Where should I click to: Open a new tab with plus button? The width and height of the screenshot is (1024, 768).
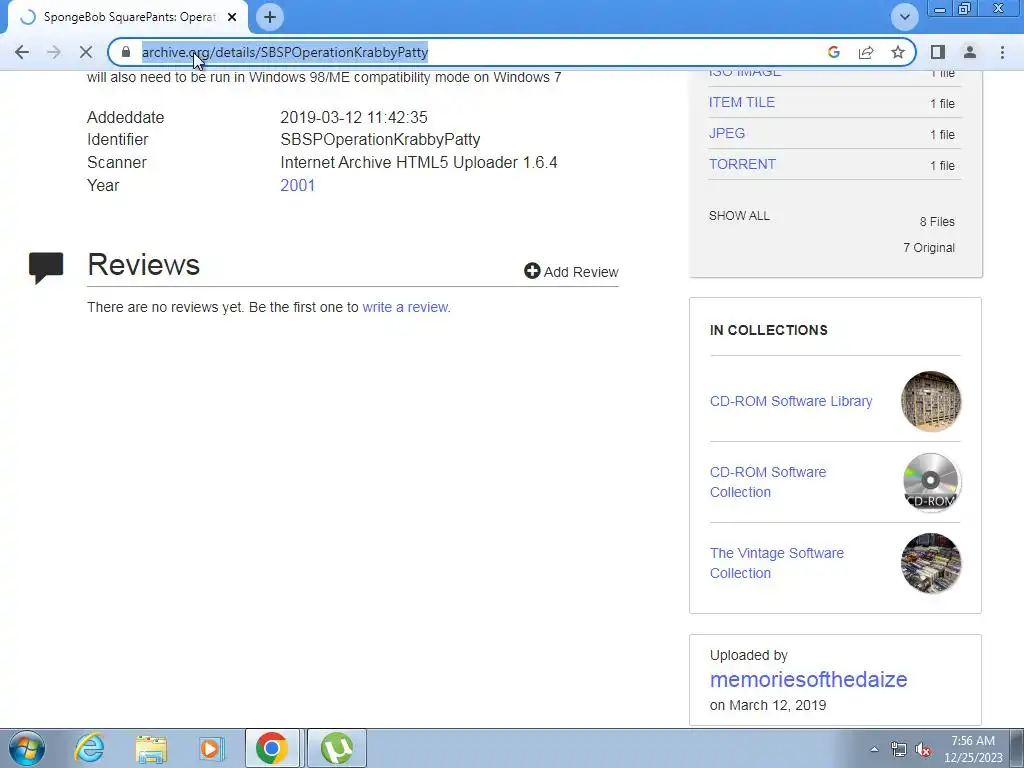pos(270,17)
